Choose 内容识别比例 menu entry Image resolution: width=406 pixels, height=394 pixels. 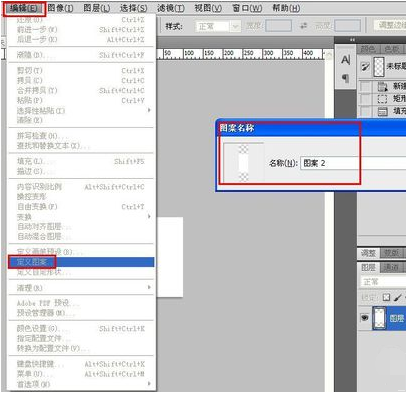pos(81,187)
